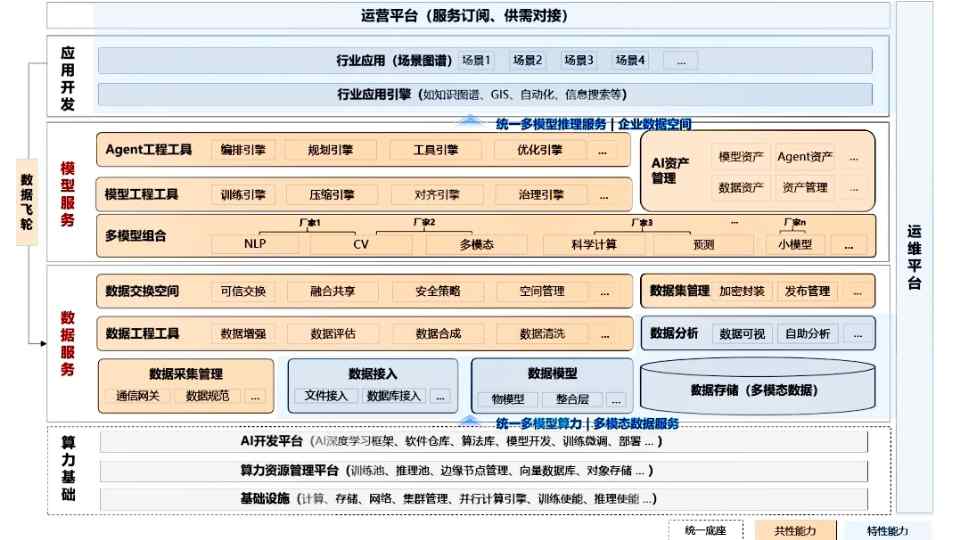Select the 场景1 box in 行业应用

click(x=476, y=61)
